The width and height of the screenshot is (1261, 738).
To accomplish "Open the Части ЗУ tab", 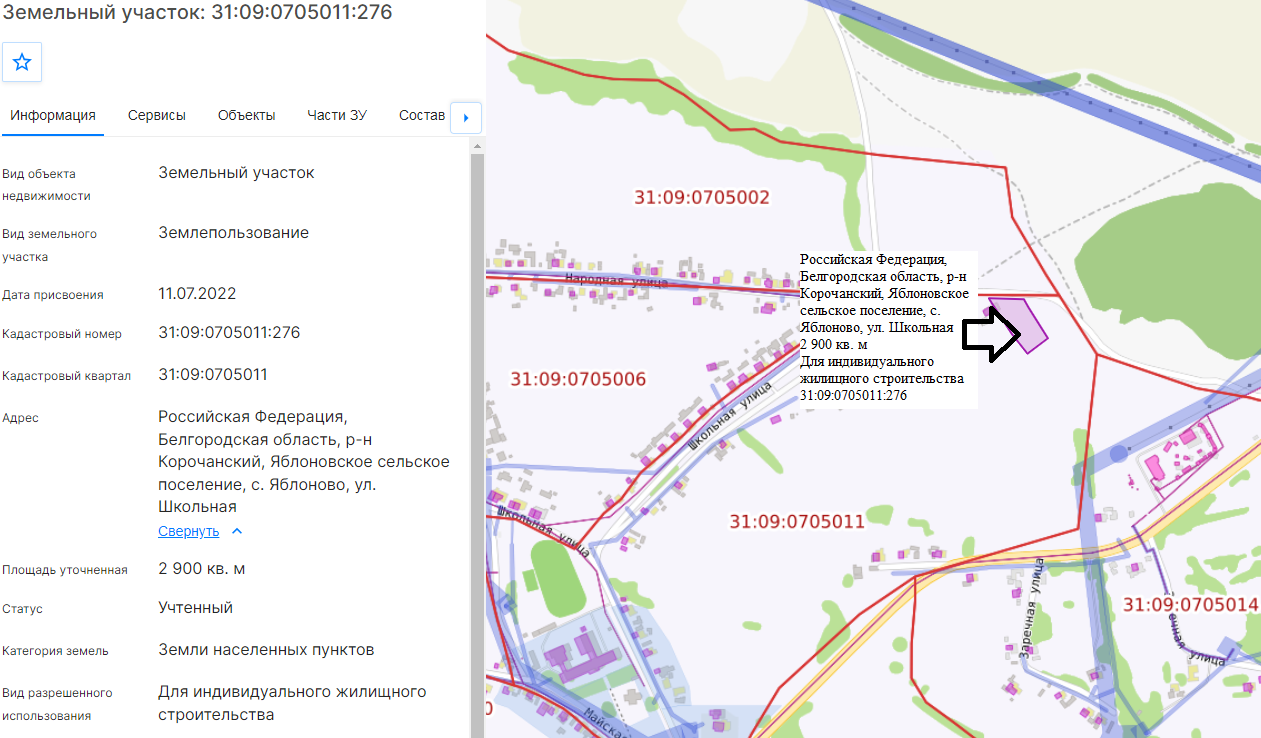I will [337, 115].
